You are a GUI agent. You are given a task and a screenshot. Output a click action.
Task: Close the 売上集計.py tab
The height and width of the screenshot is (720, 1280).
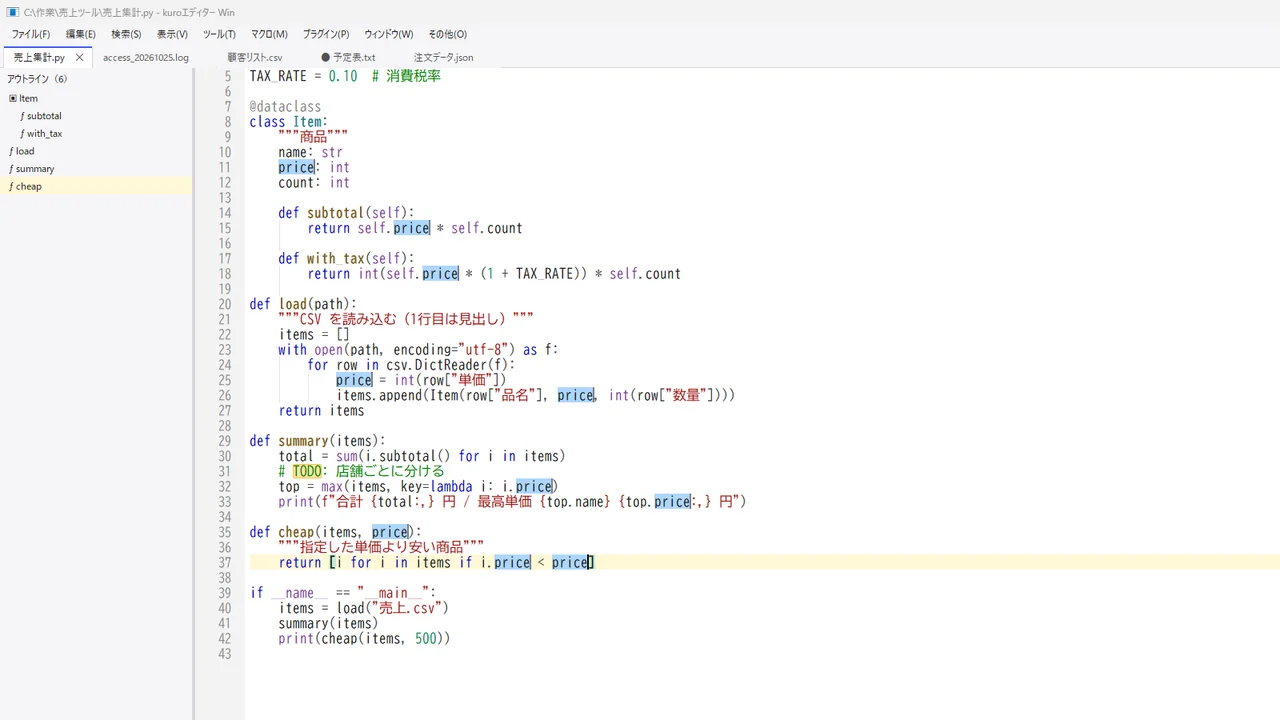point(79,58)
